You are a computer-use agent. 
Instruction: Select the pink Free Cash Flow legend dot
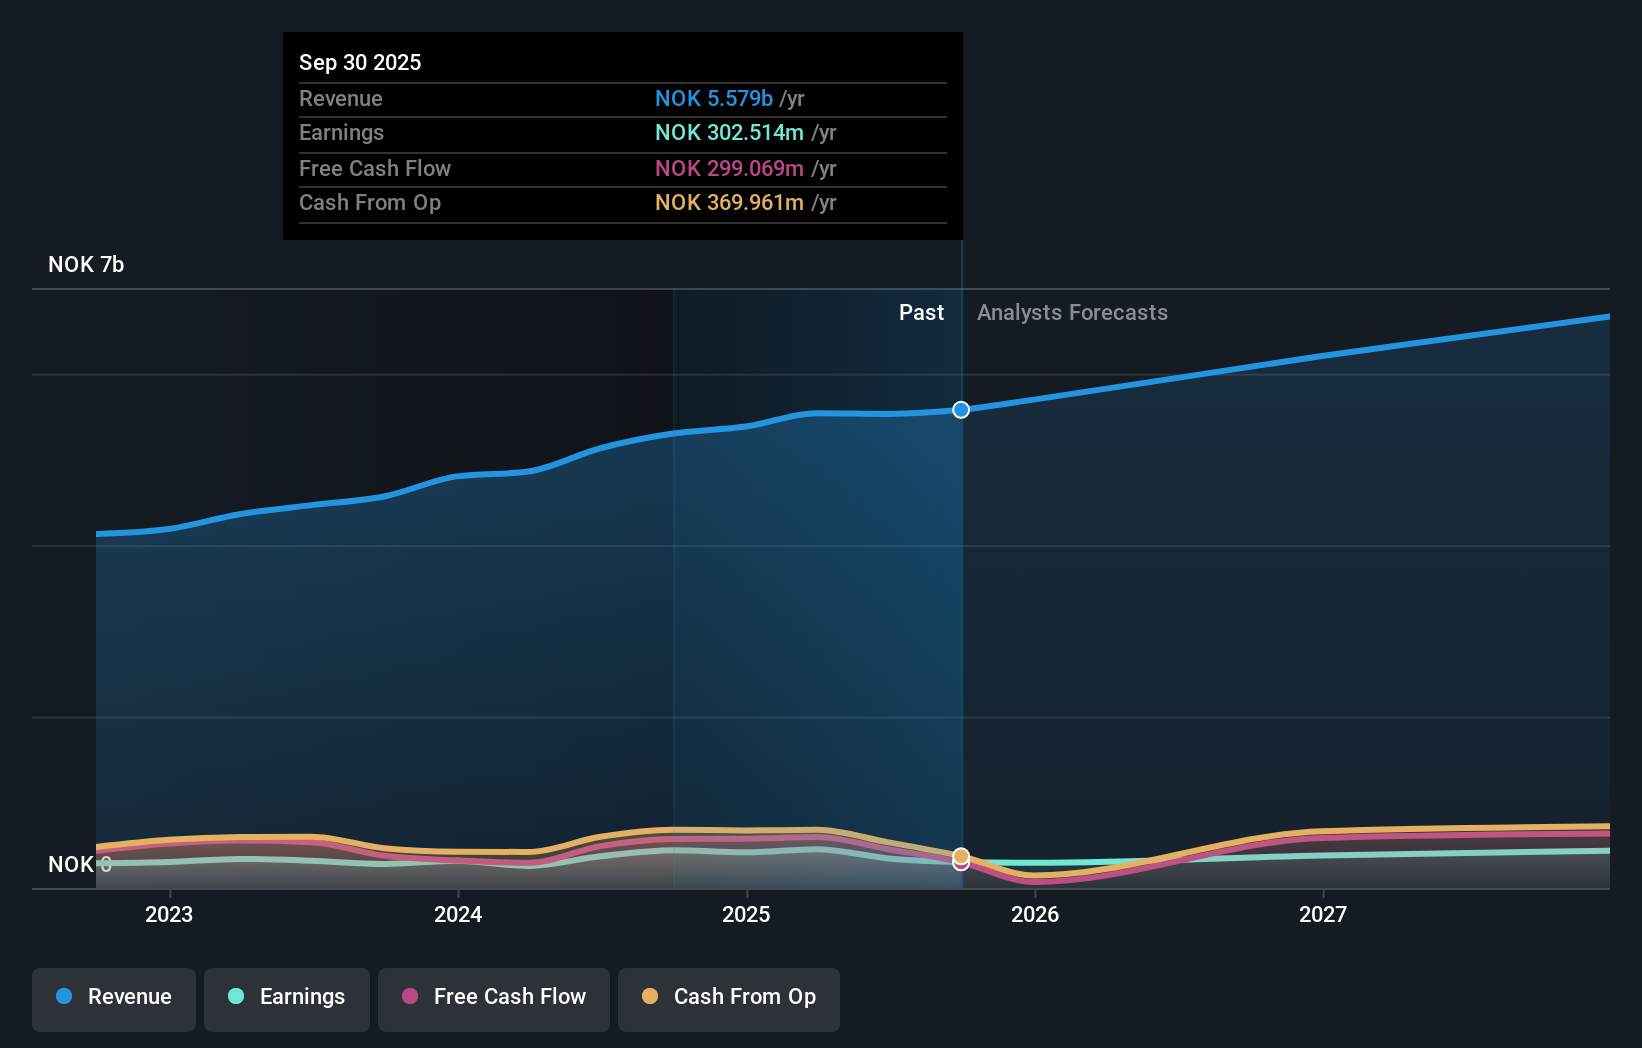(x=411, y=997)
